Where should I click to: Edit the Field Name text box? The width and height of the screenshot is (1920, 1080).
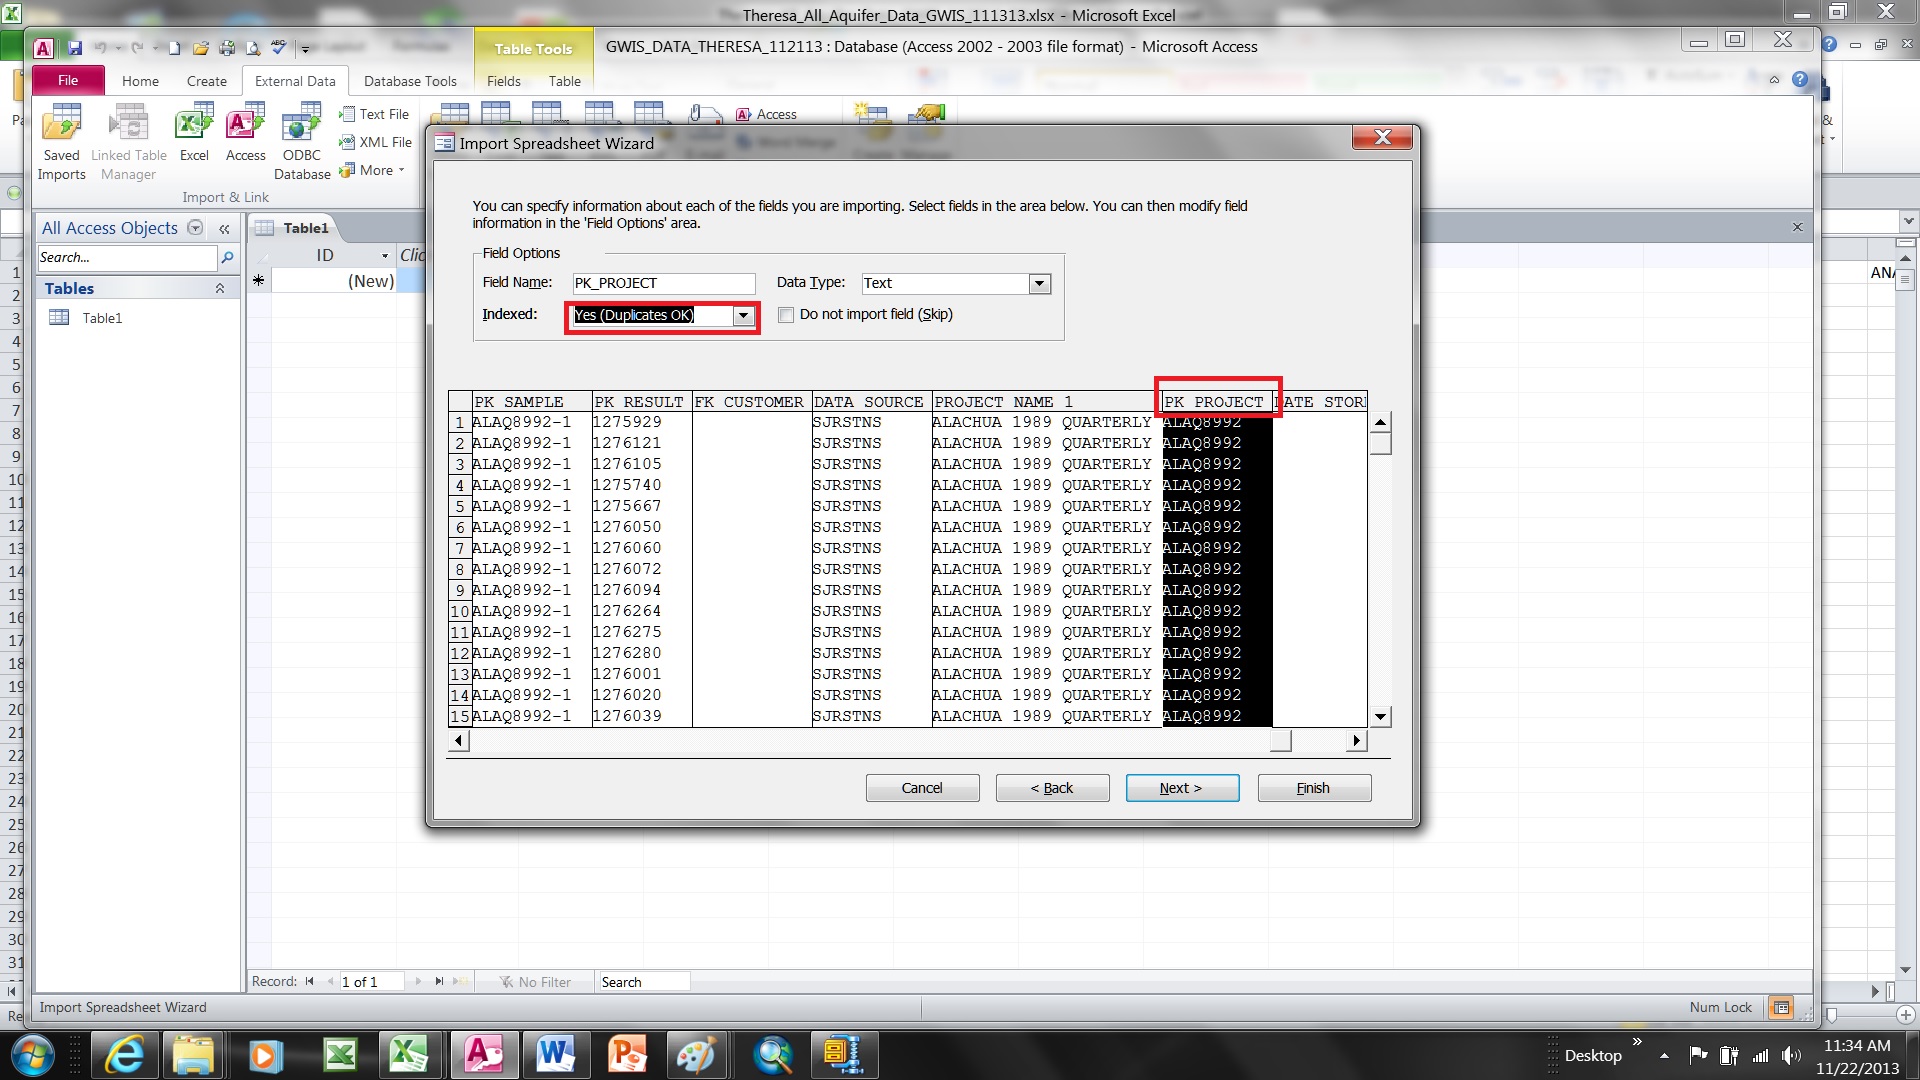click(663, 284)
